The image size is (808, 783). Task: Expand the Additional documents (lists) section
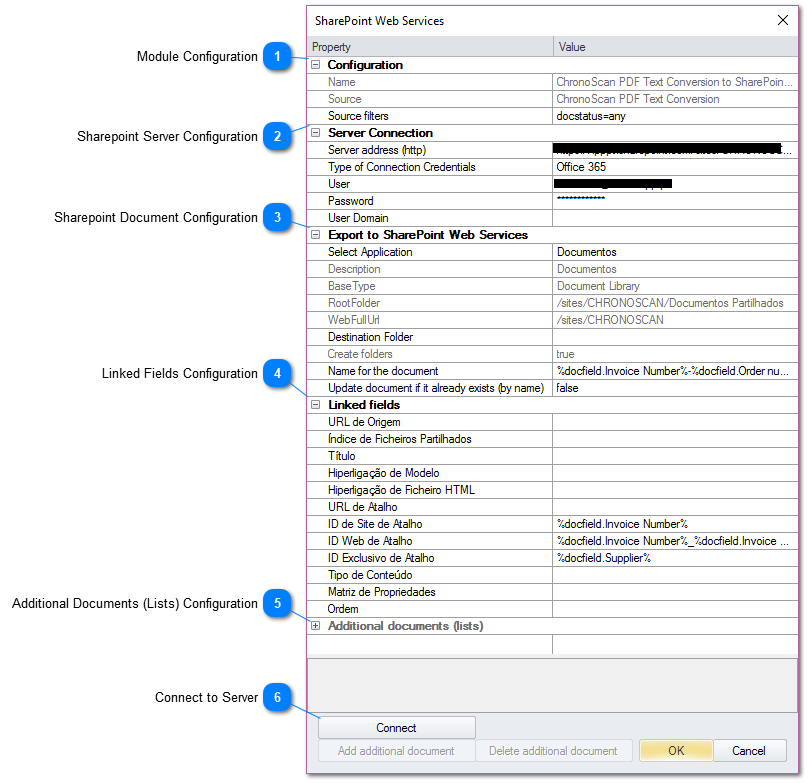tap(316, 625)
